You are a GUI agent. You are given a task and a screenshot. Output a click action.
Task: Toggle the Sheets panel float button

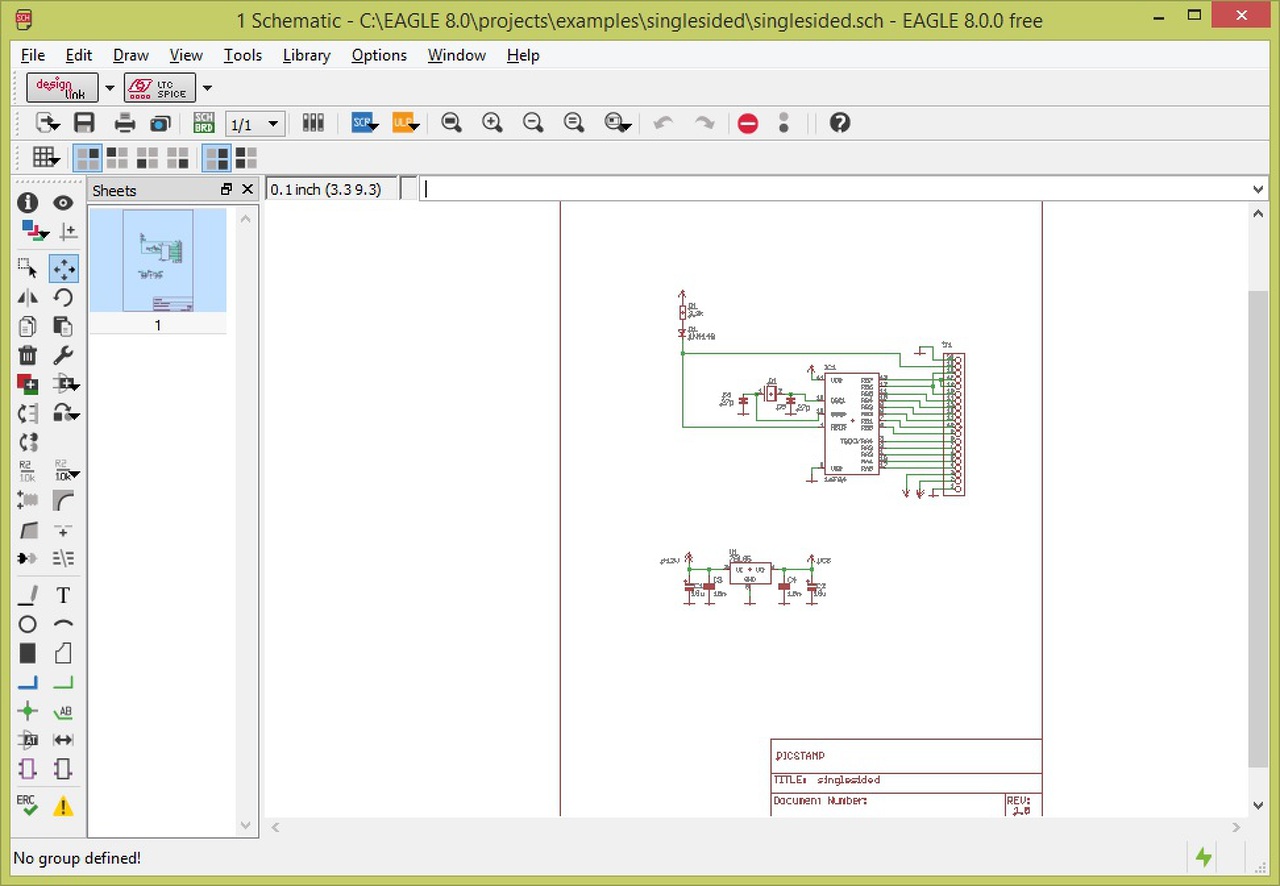point(226,189)
